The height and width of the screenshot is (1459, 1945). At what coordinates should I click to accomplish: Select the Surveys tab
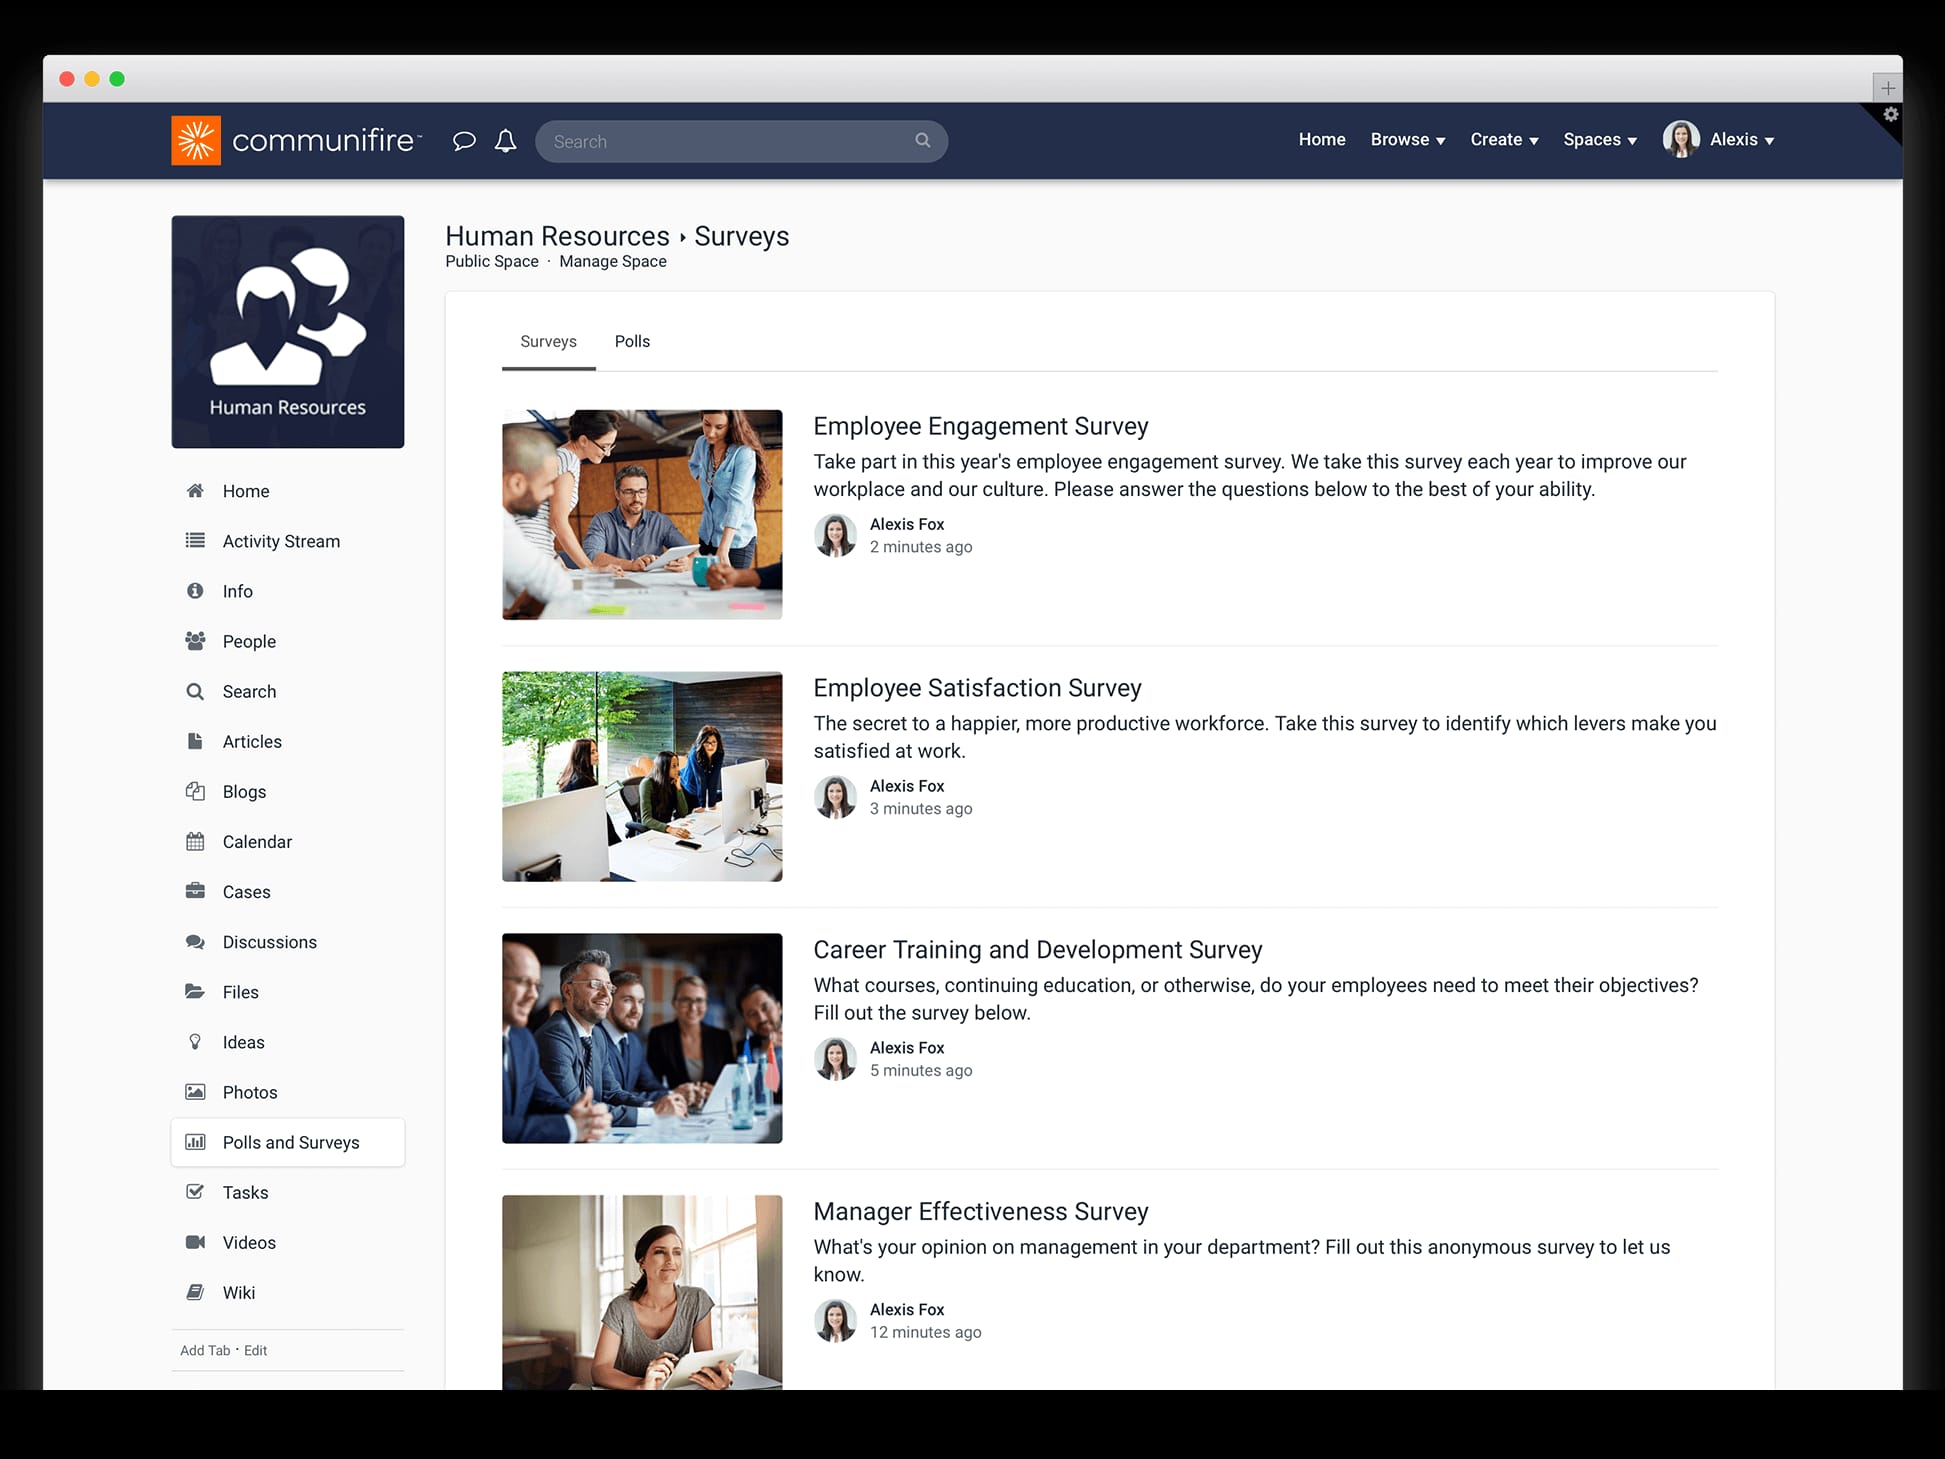point(548,342)
